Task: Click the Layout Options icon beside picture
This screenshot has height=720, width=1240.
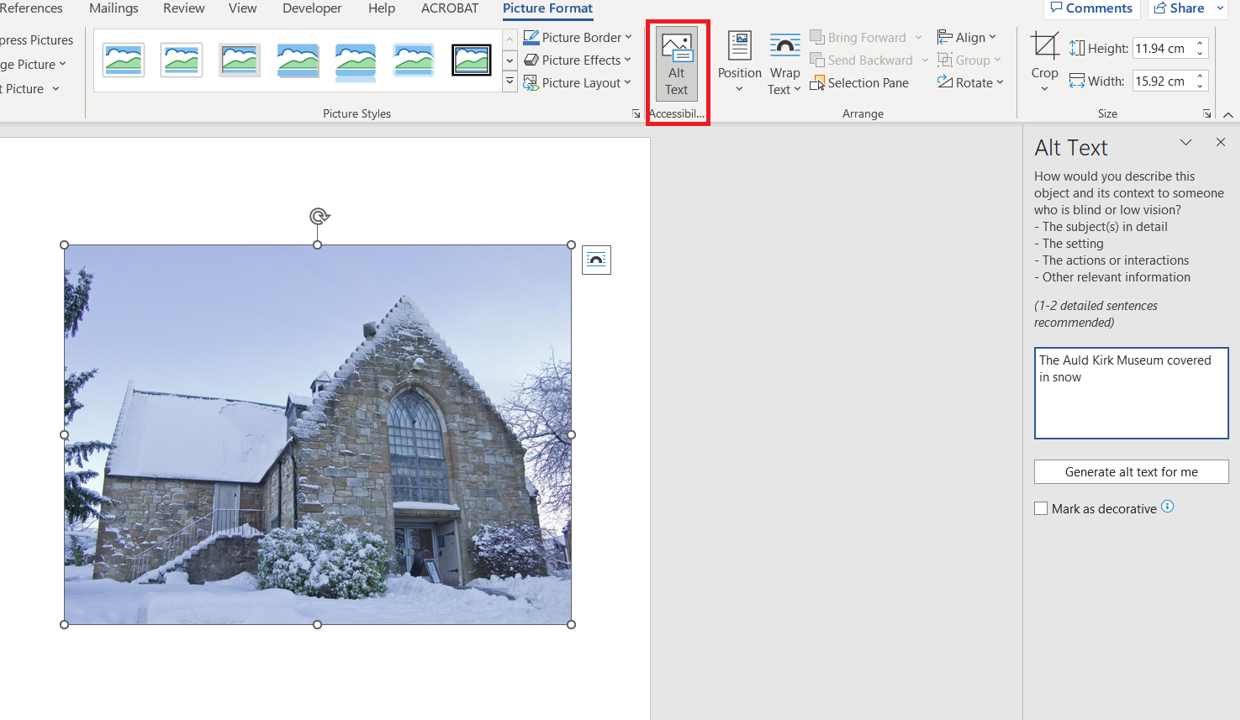Action: [596, 260]
